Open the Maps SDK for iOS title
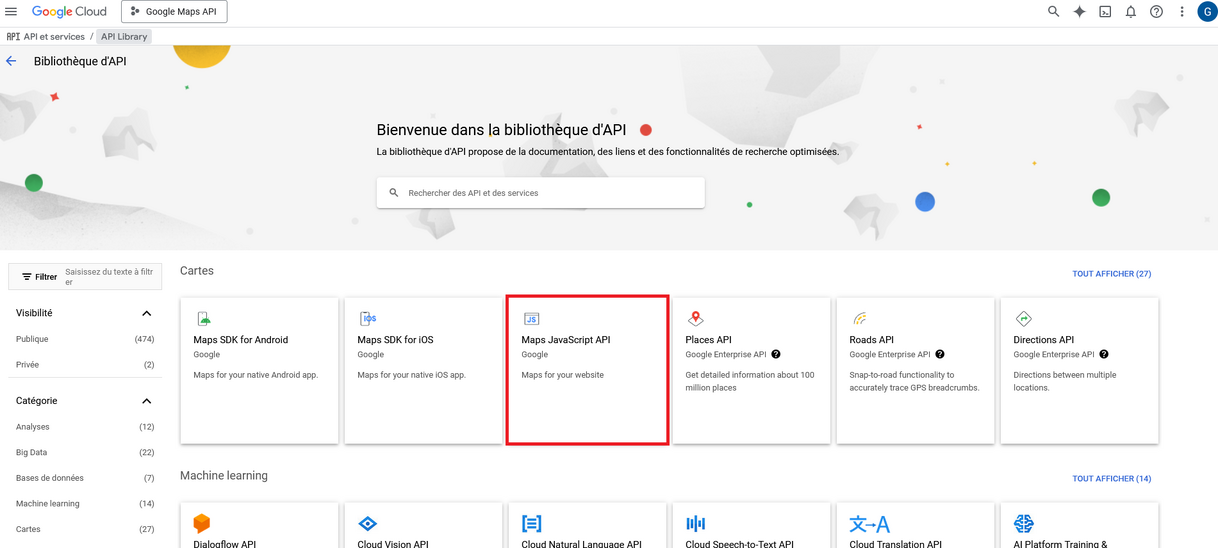This screenshot has height=548, width=1218. [x=395, y=340]
